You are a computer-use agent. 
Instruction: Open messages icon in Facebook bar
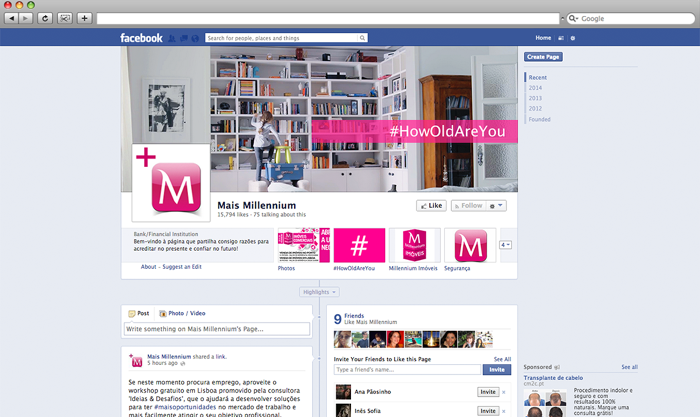pos(183,38)
